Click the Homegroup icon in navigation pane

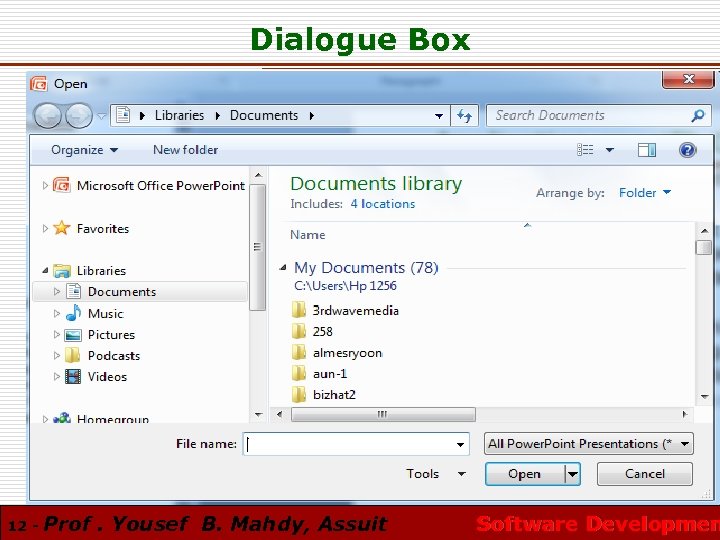(62, 418)
